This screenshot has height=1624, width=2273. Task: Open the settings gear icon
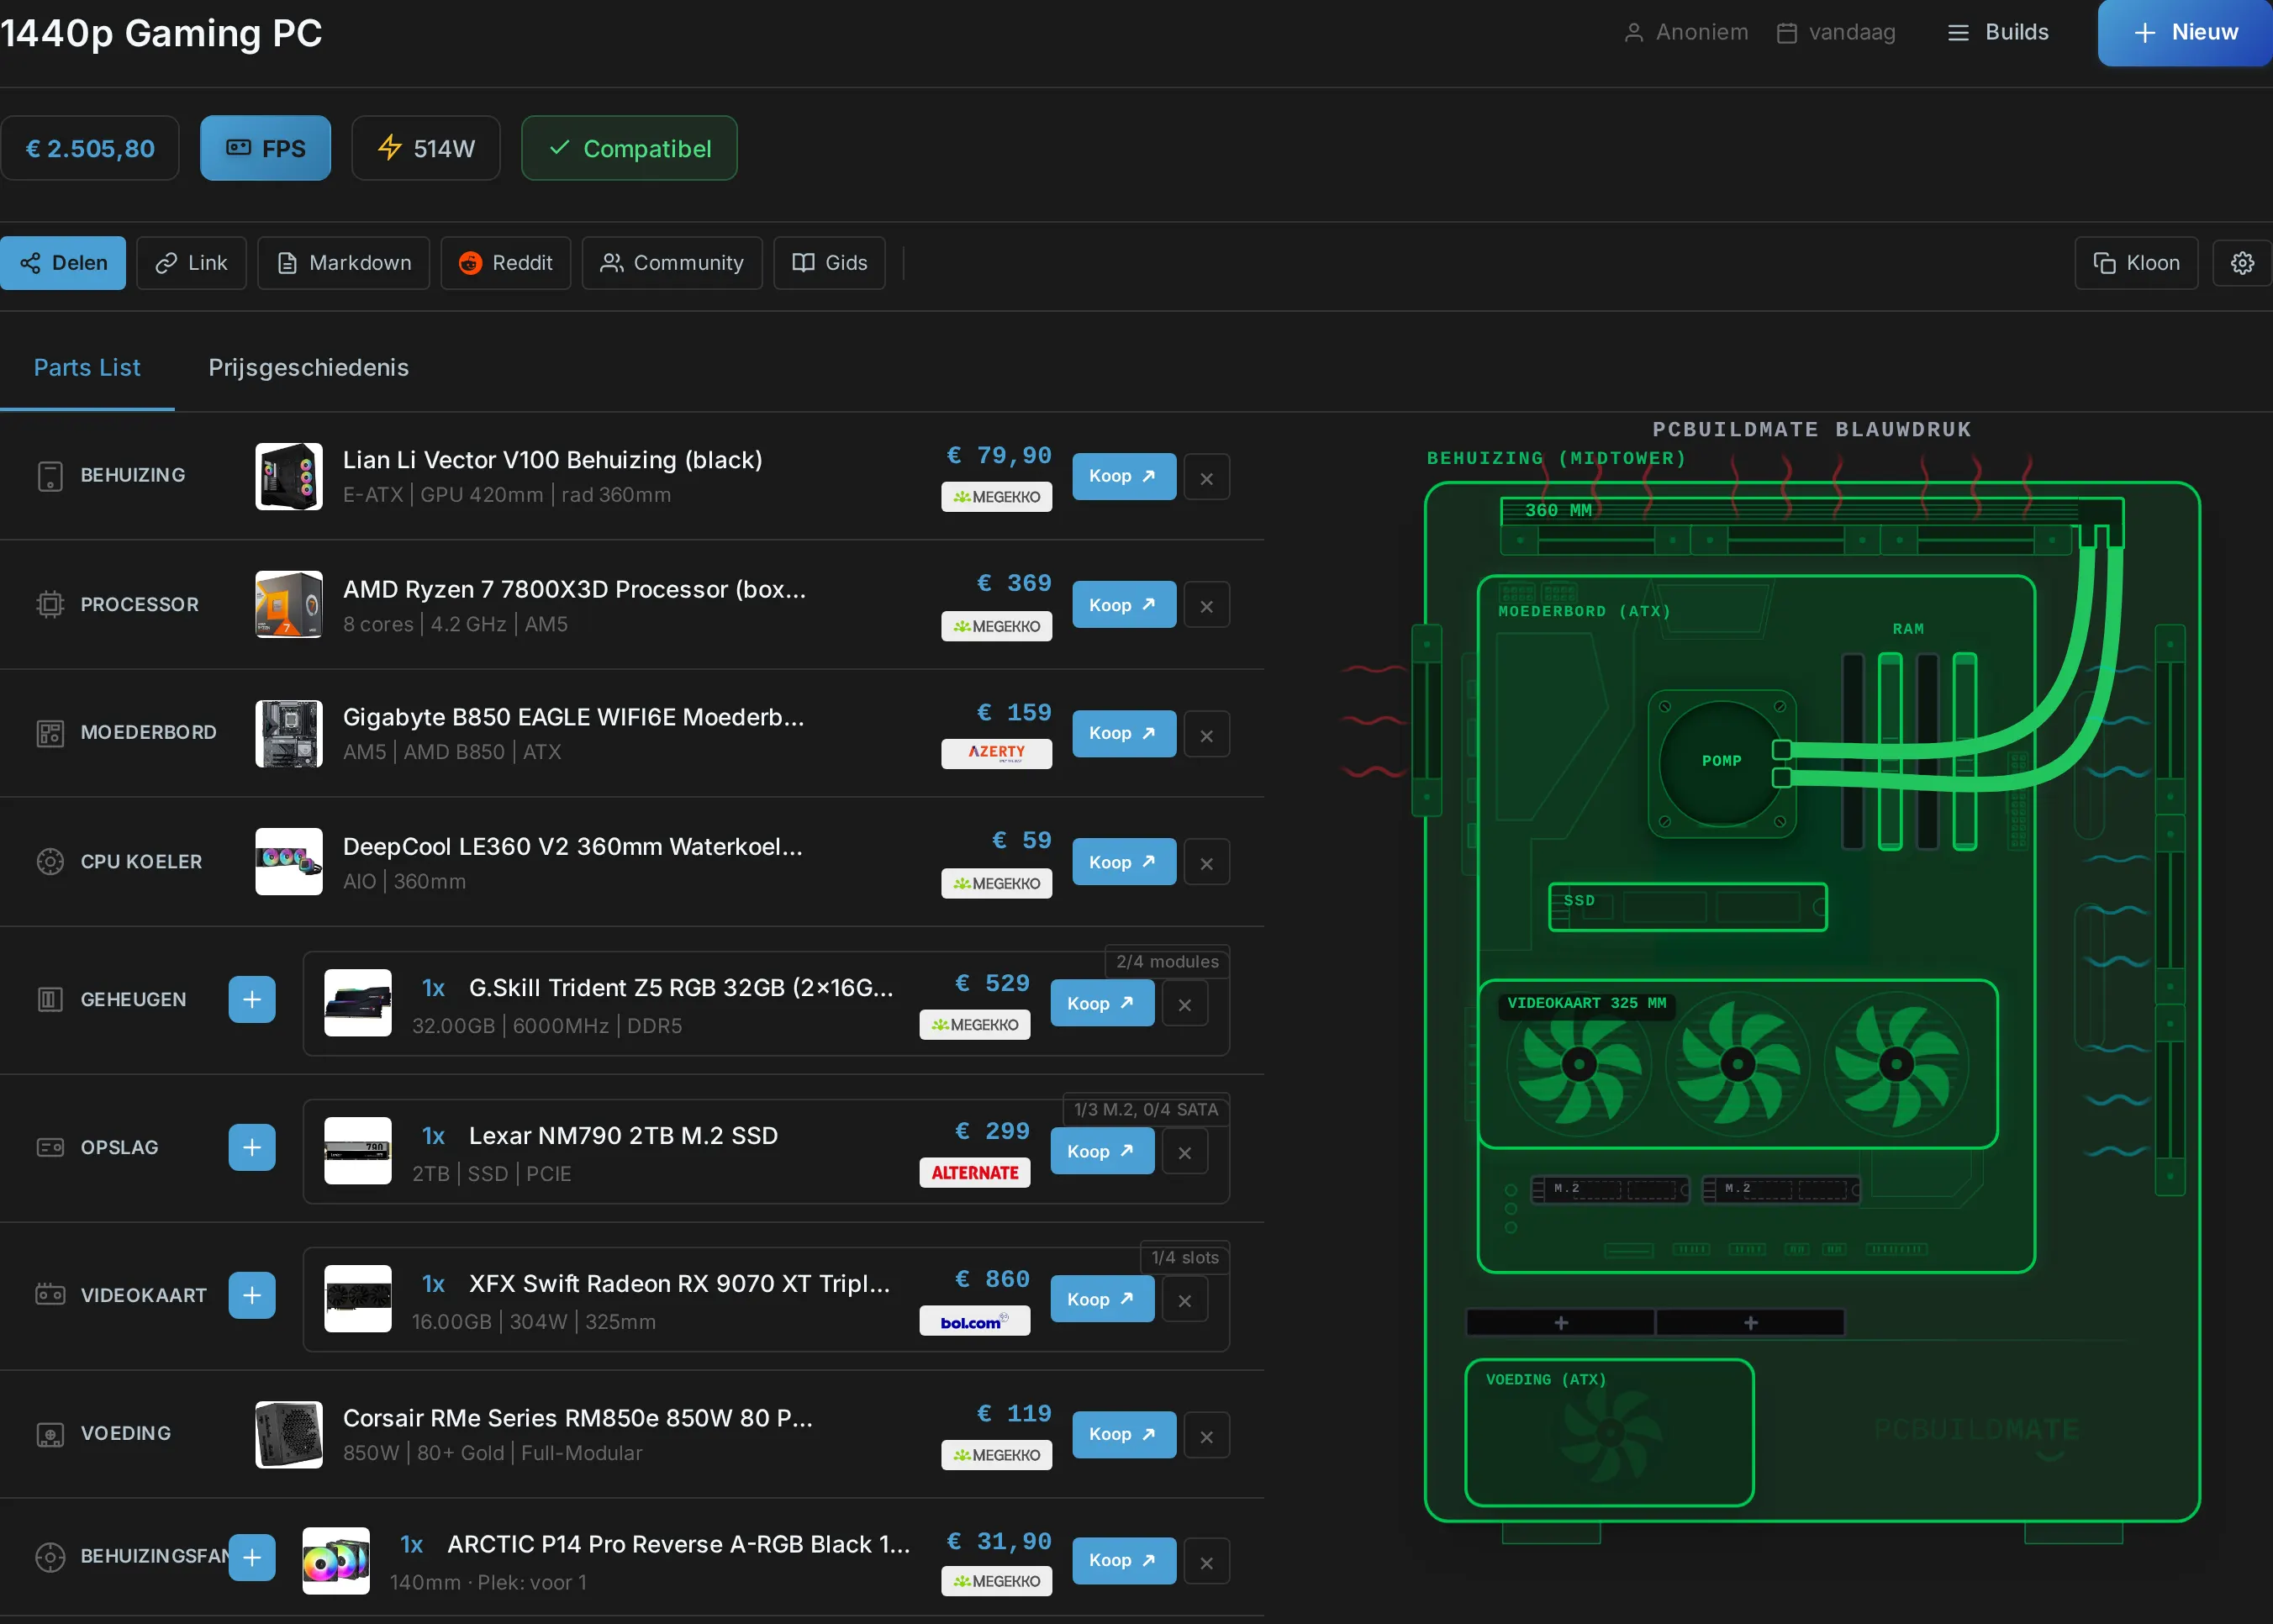tap(2242, 263)
